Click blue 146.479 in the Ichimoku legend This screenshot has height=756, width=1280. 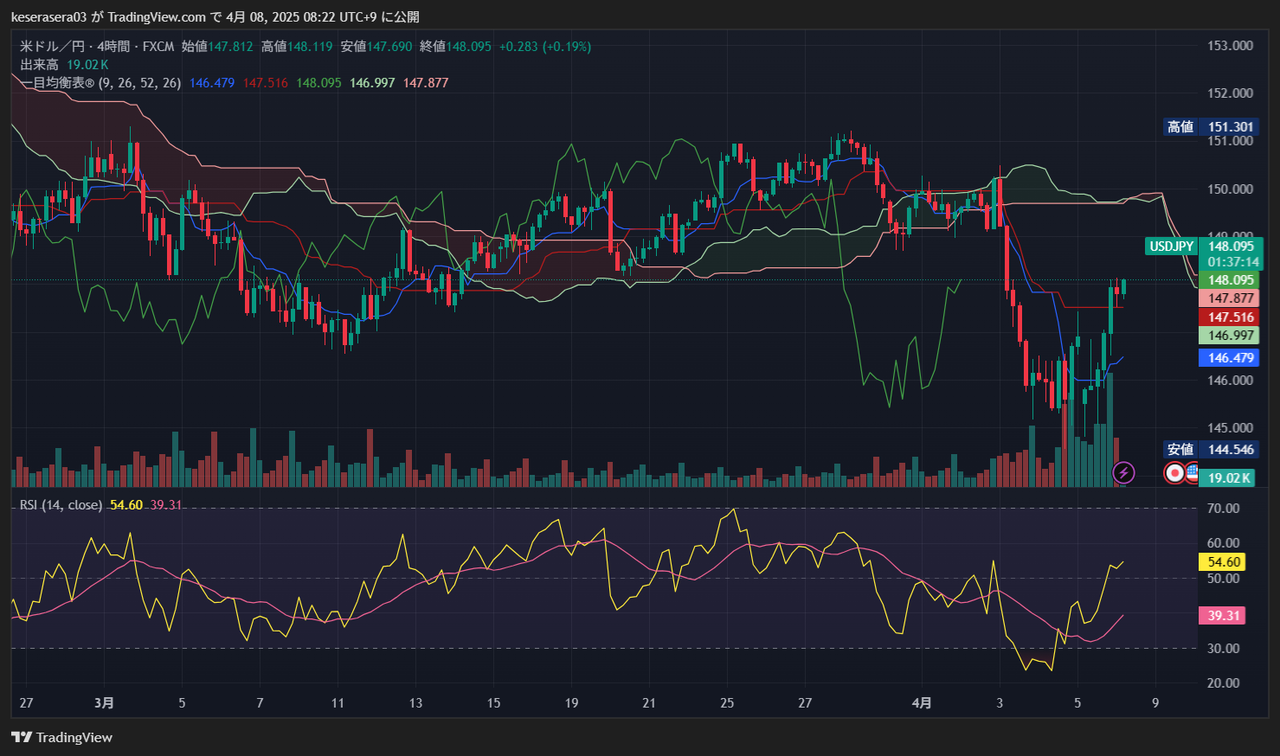point(212,83)
